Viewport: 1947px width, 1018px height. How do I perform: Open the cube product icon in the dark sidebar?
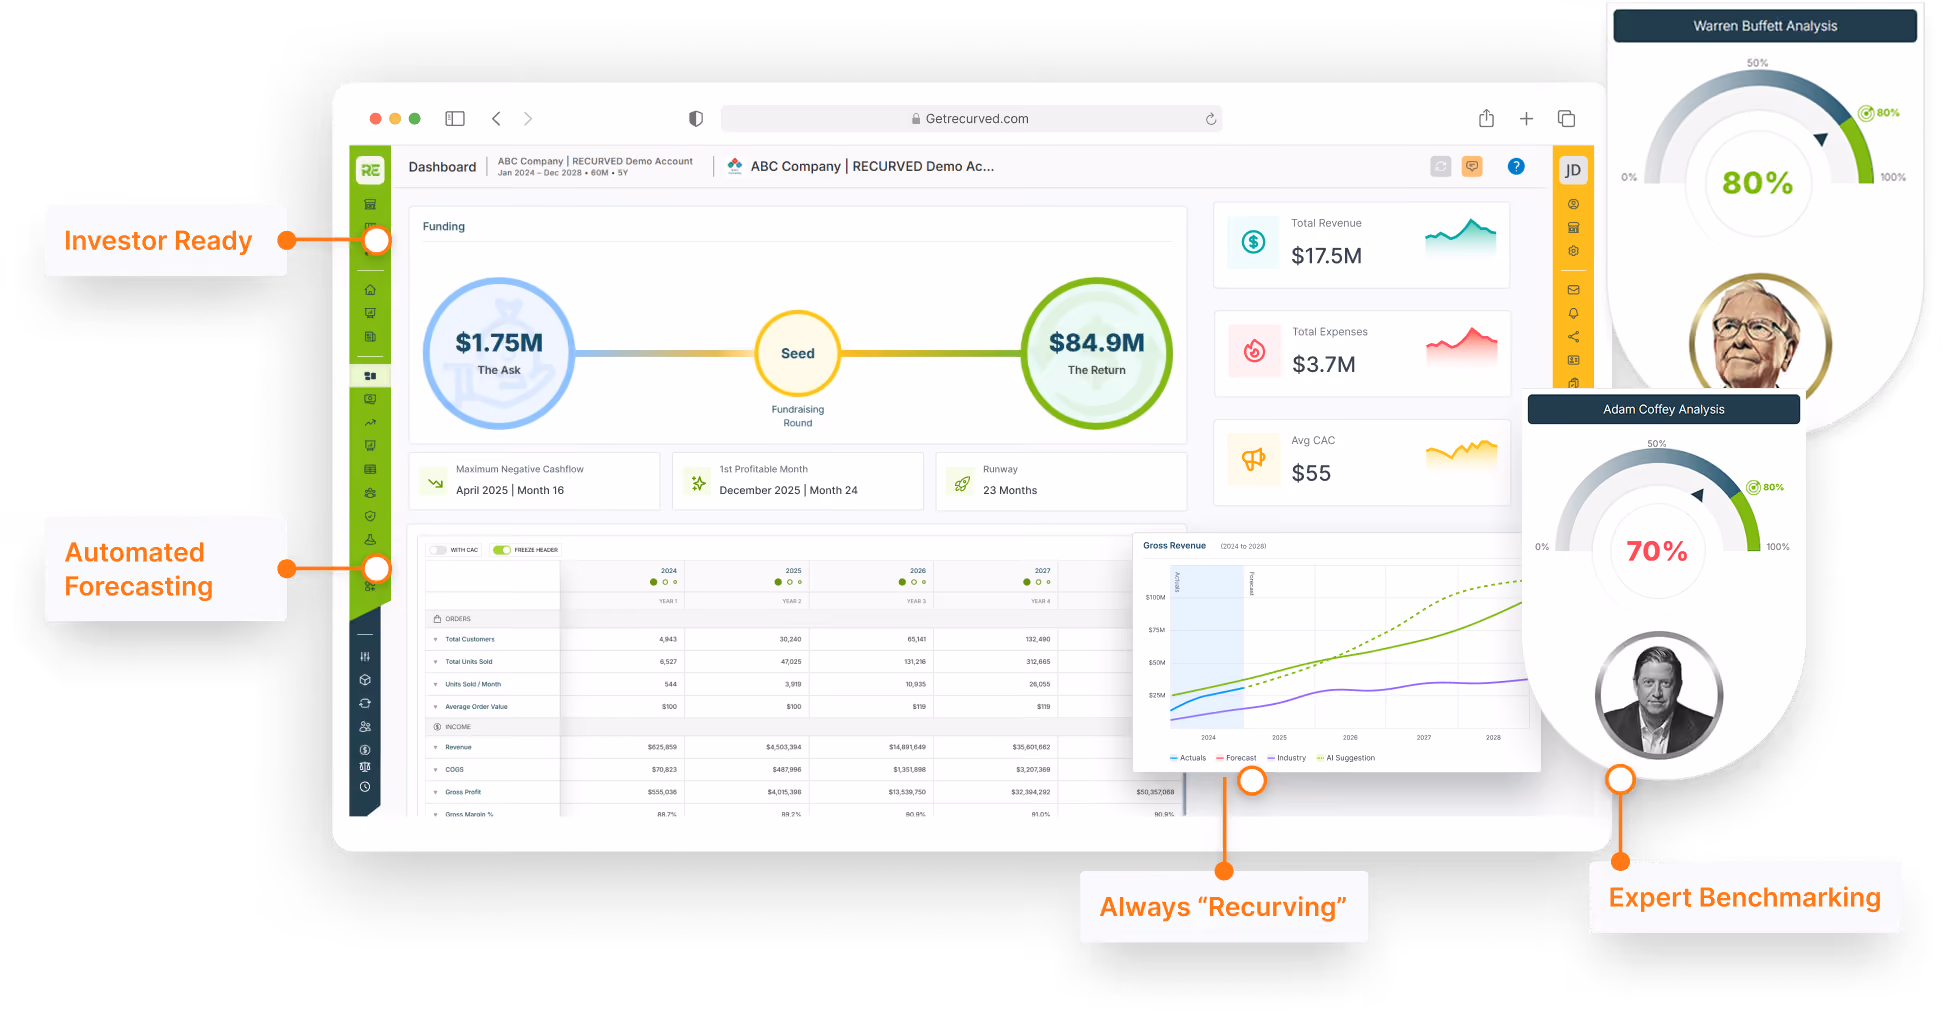pyautogui.click(x=365, y=680)
